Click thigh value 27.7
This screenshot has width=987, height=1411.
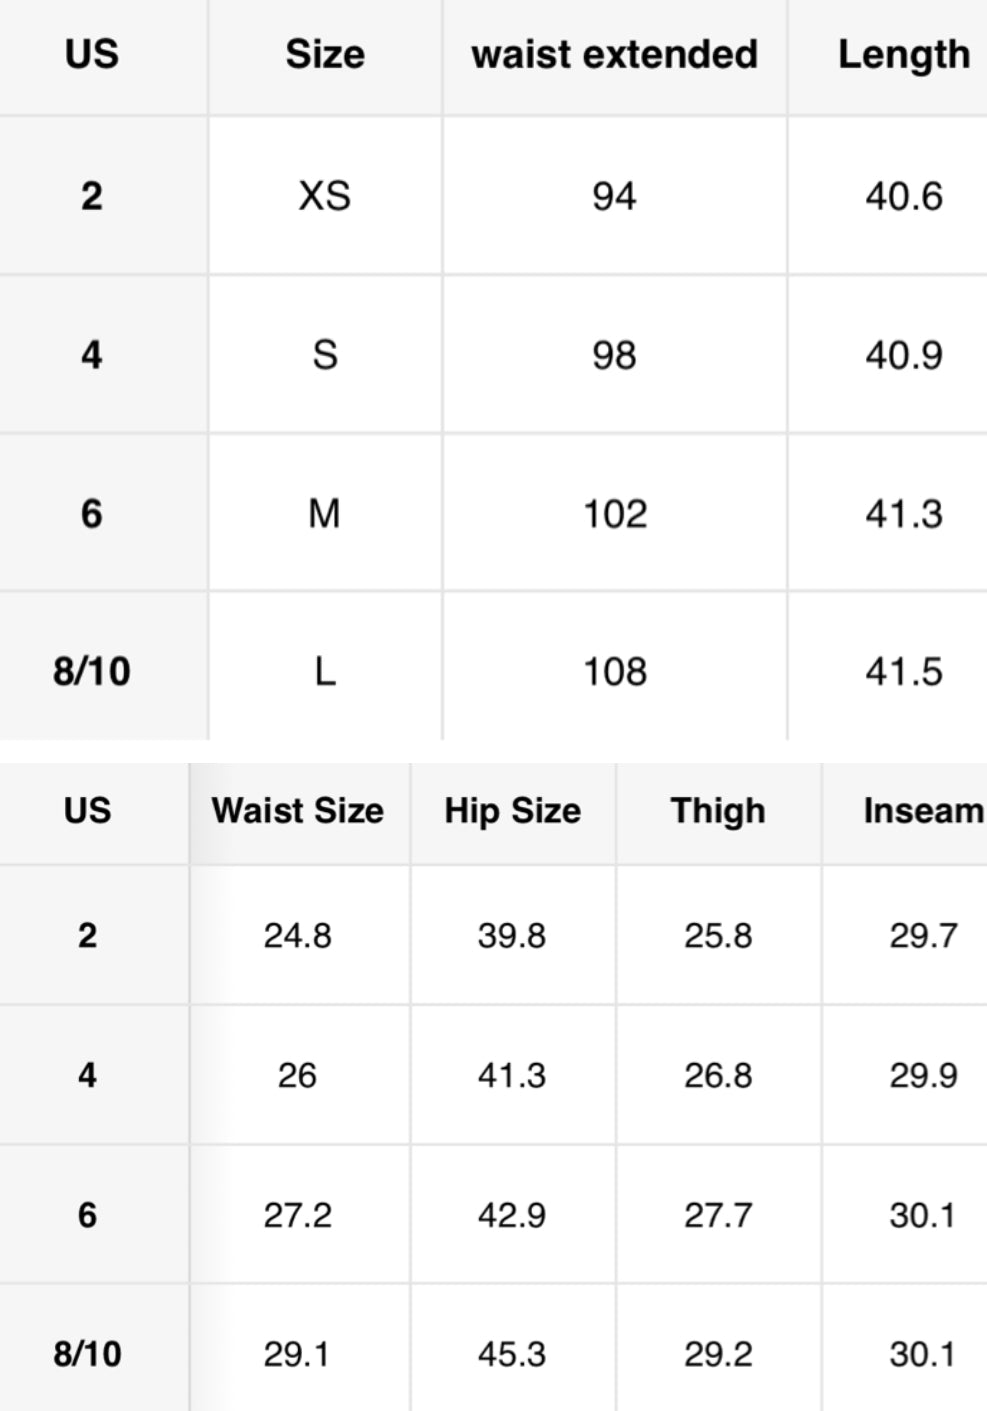[x=718, y=1215]
